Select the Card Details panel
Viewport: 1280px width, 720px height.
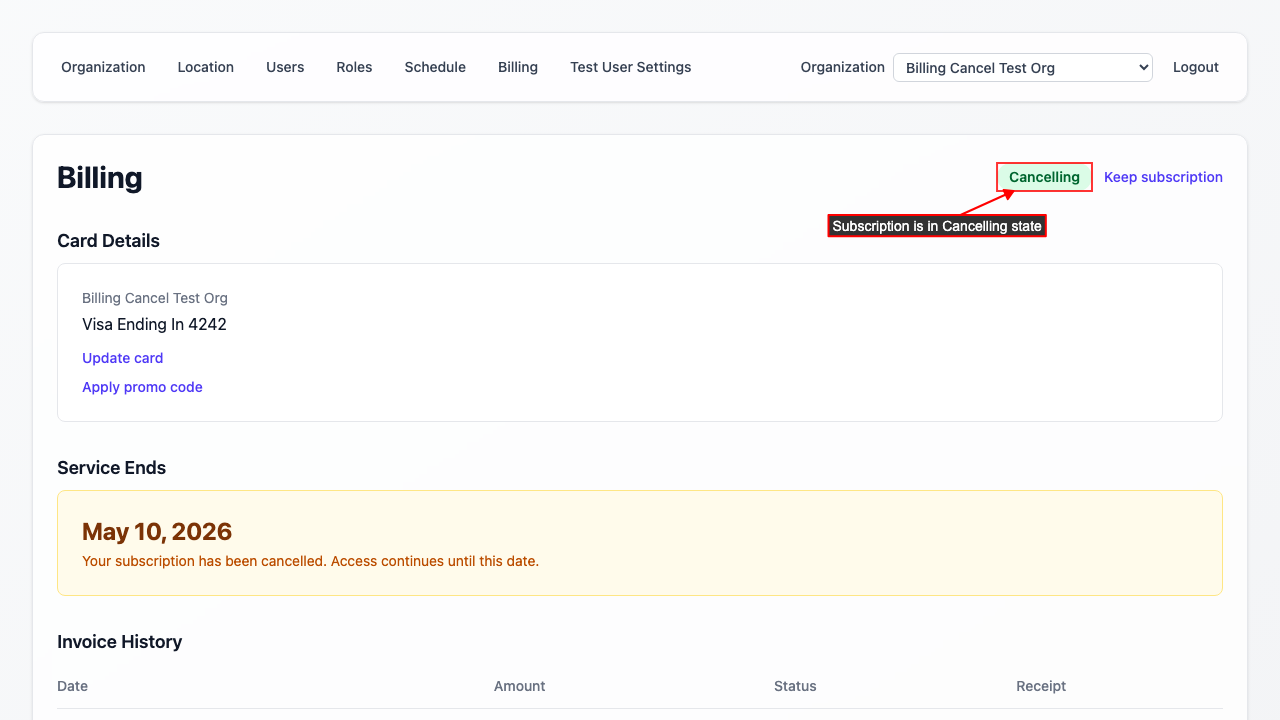click(640, 342)
